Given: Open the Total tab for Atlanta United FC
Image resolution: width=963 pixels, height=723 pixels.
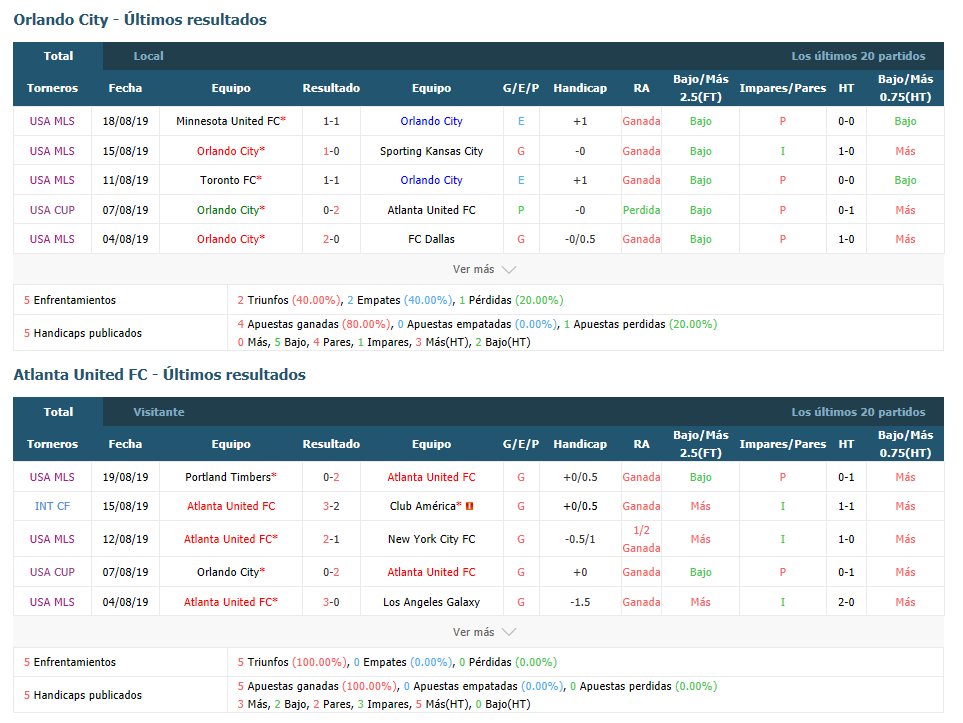Looking at the screenshot, I should point(58,412).
